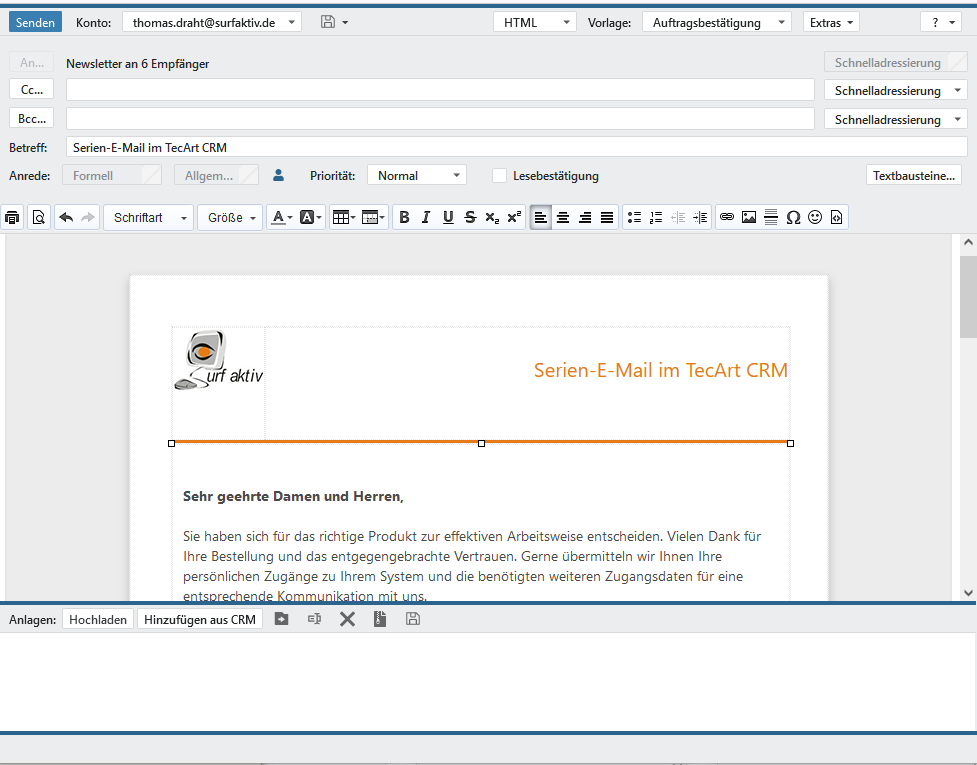
Task: Open the emoji smiley picker
Action: pos(815,217)
